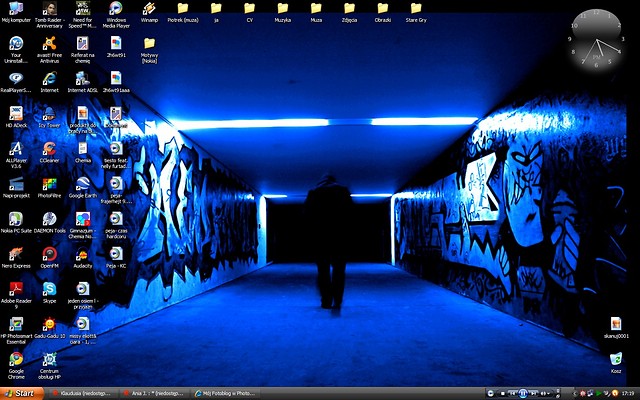The height and width of the screenshot is (400, 640).
Task: Expand hidden system tray icons arrow
Action: (x=575, y=393)
